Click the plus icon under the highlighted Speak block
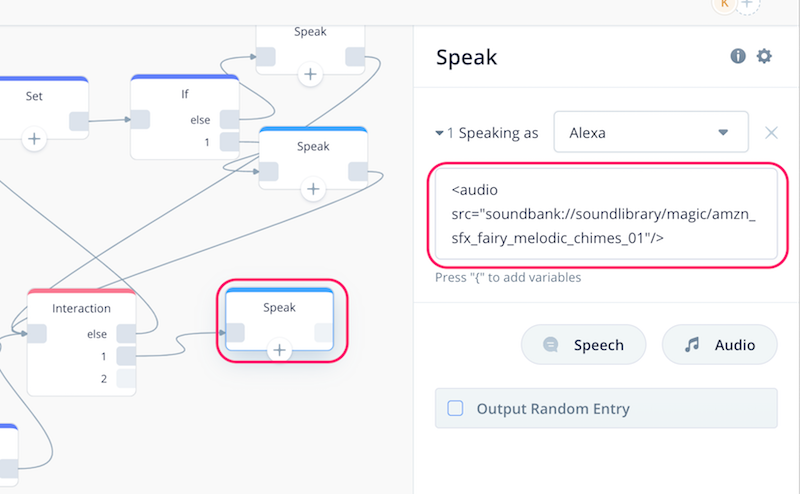Image resolution: width=800 pixels, height=494 pixels. click(279, 350)
